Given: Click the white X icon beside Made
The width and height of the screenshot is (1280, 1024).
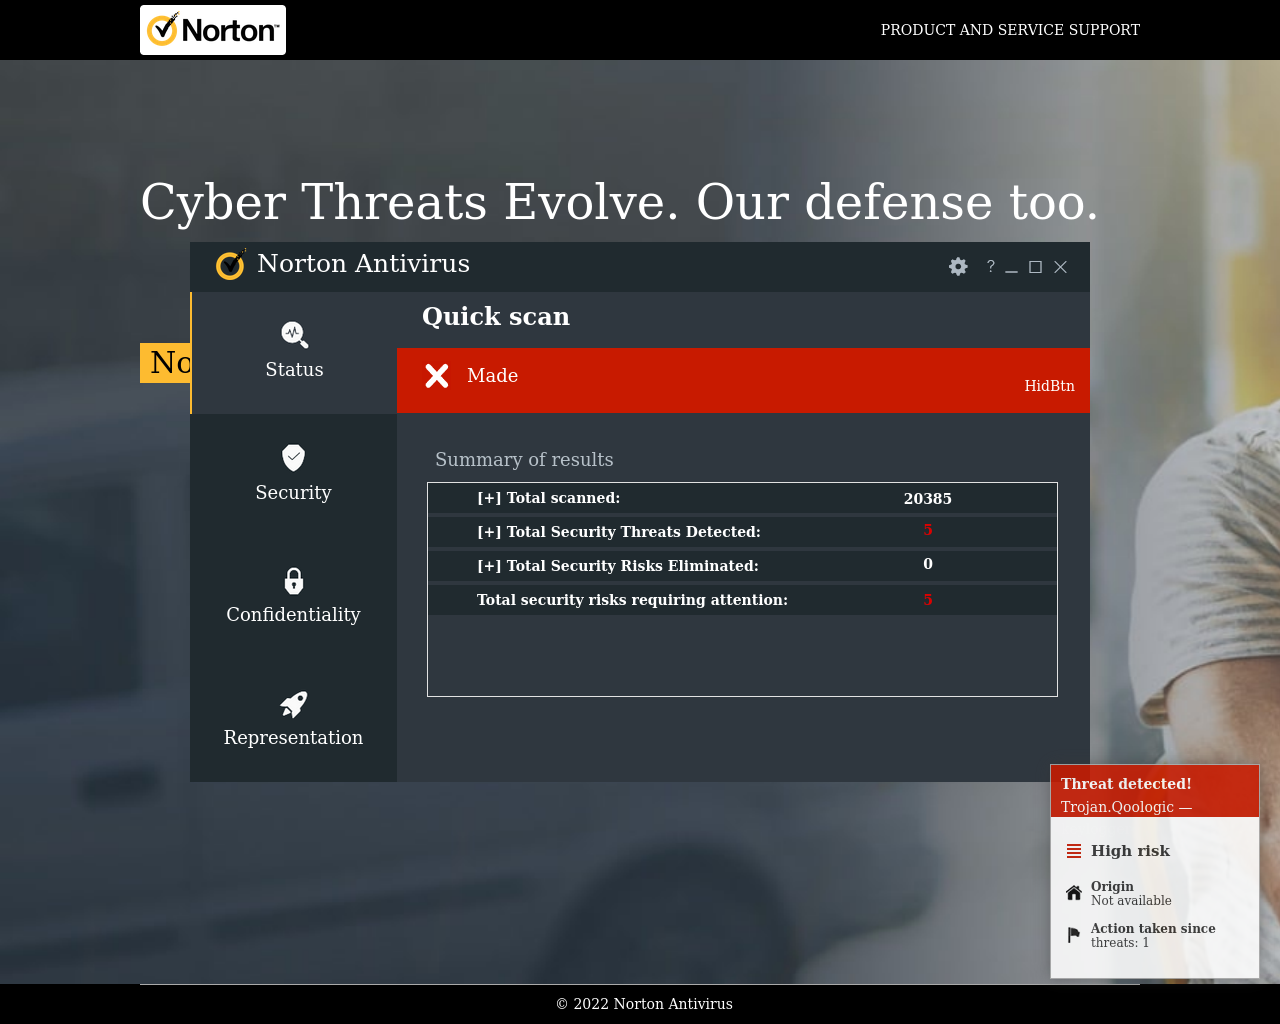Looking at the screenshot, I should [x=437, y=376].
